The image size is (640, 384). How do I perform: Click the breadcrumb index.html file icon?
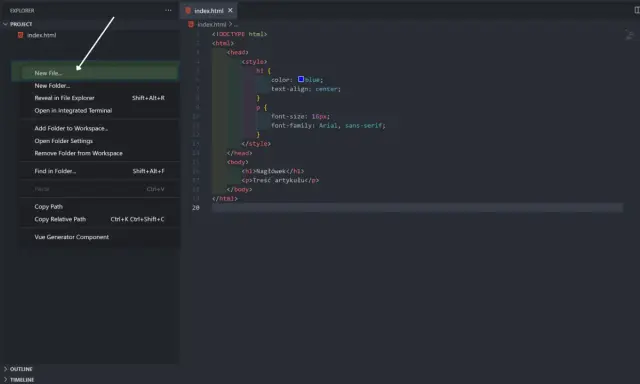[x=191, y=24]
